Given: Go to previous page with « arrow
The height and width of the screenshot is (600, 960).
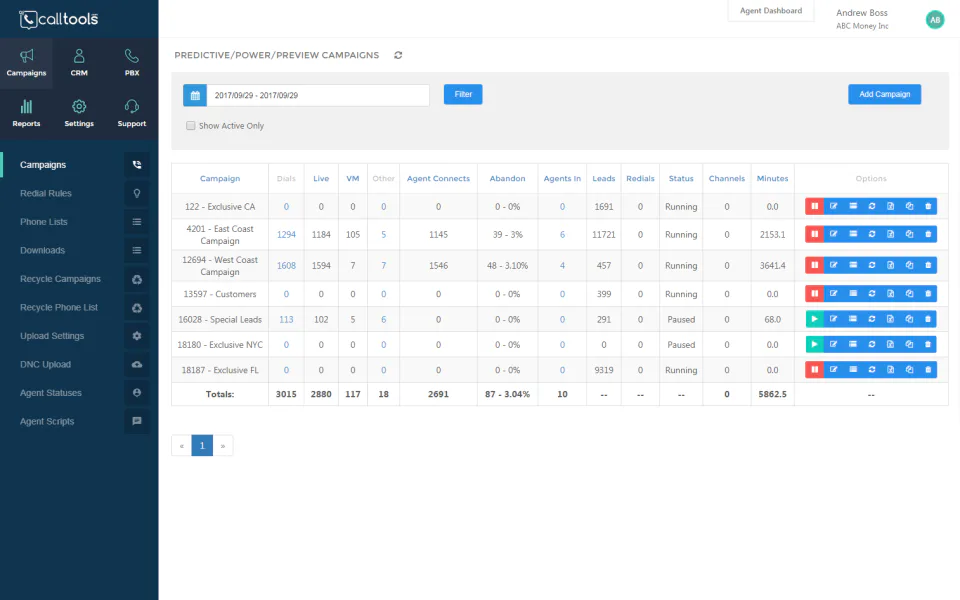Looking at the screenshot, I should click(182, 445).
